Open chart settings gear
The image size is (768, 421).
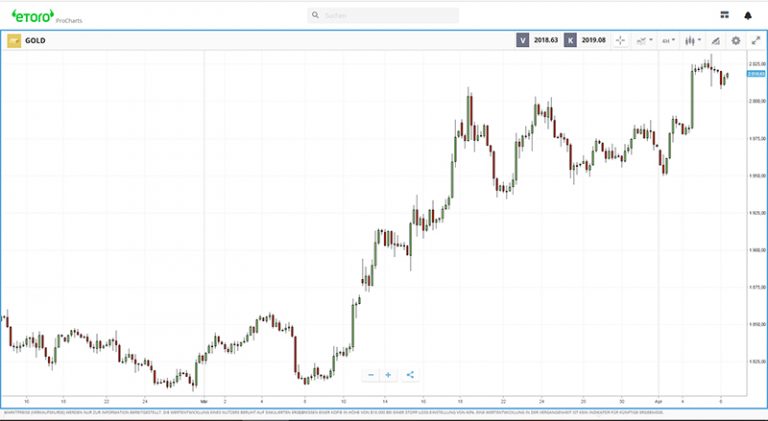[x=736, y=40]
